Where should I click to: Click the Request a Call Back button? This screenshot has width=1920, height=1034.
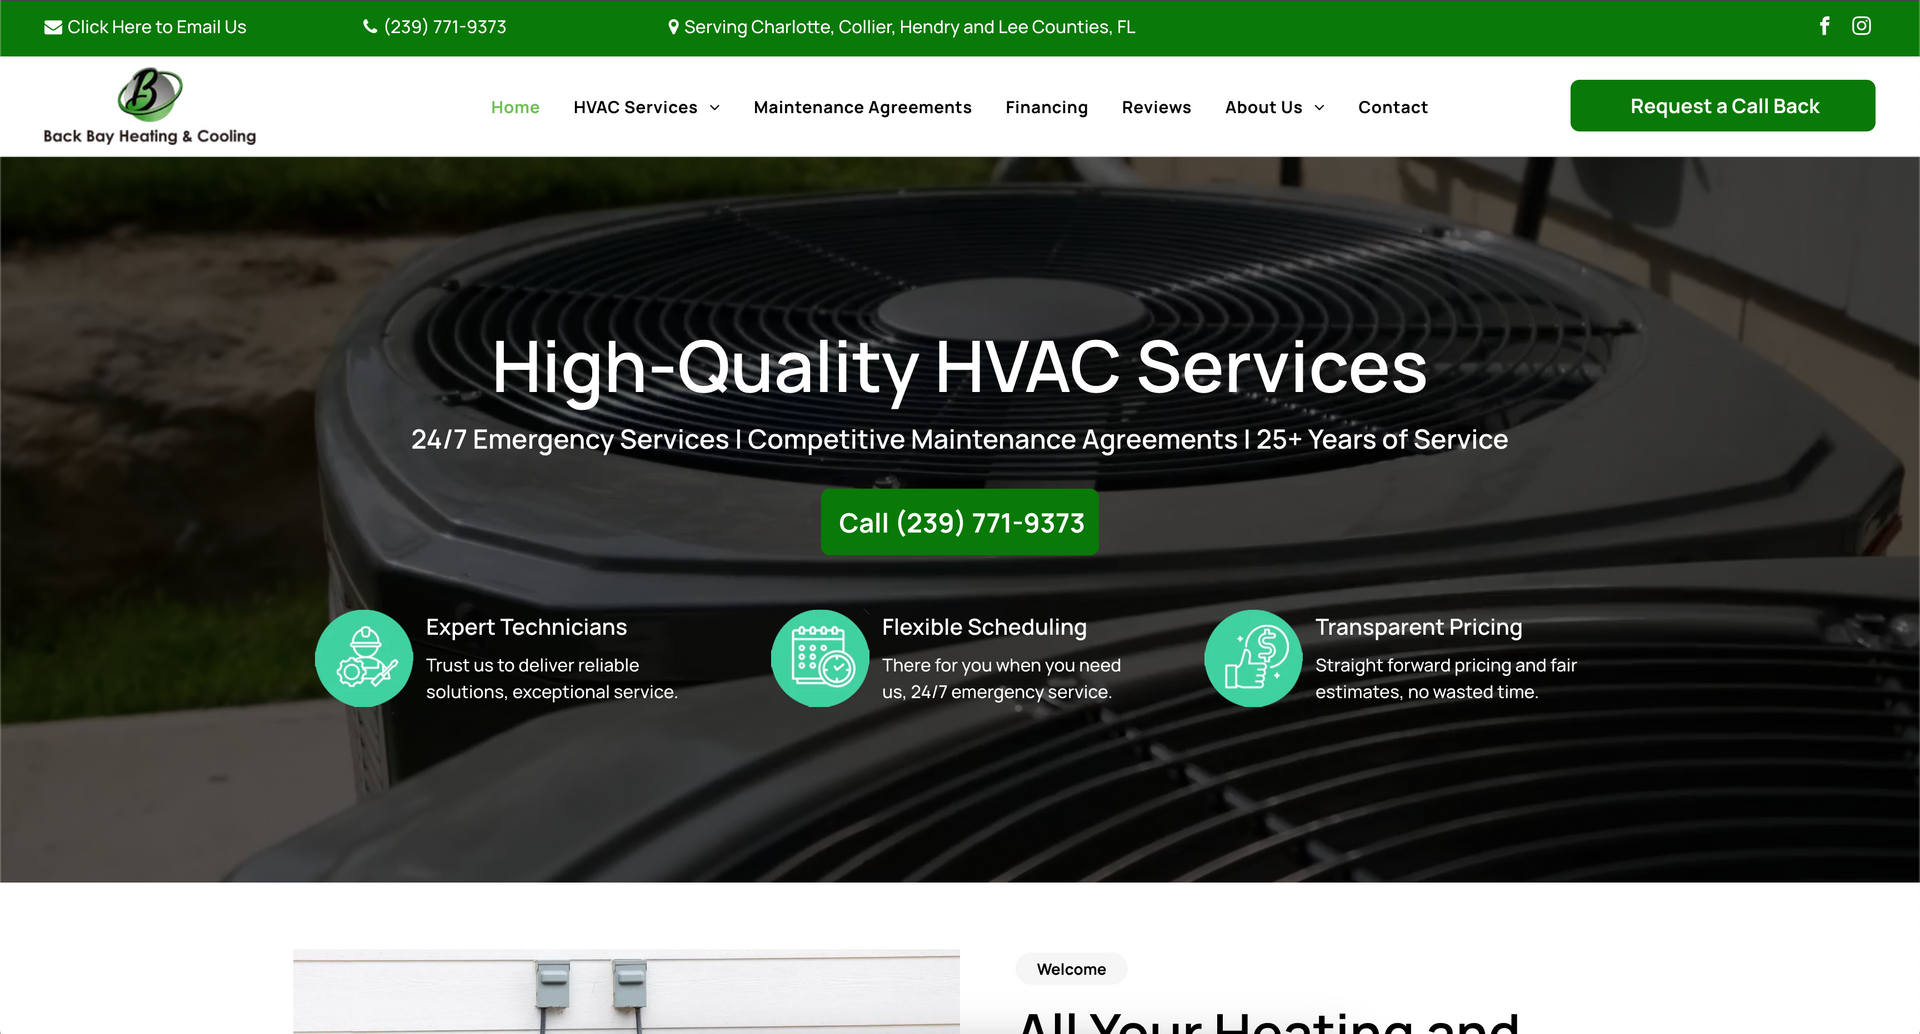pos(1722,105)
